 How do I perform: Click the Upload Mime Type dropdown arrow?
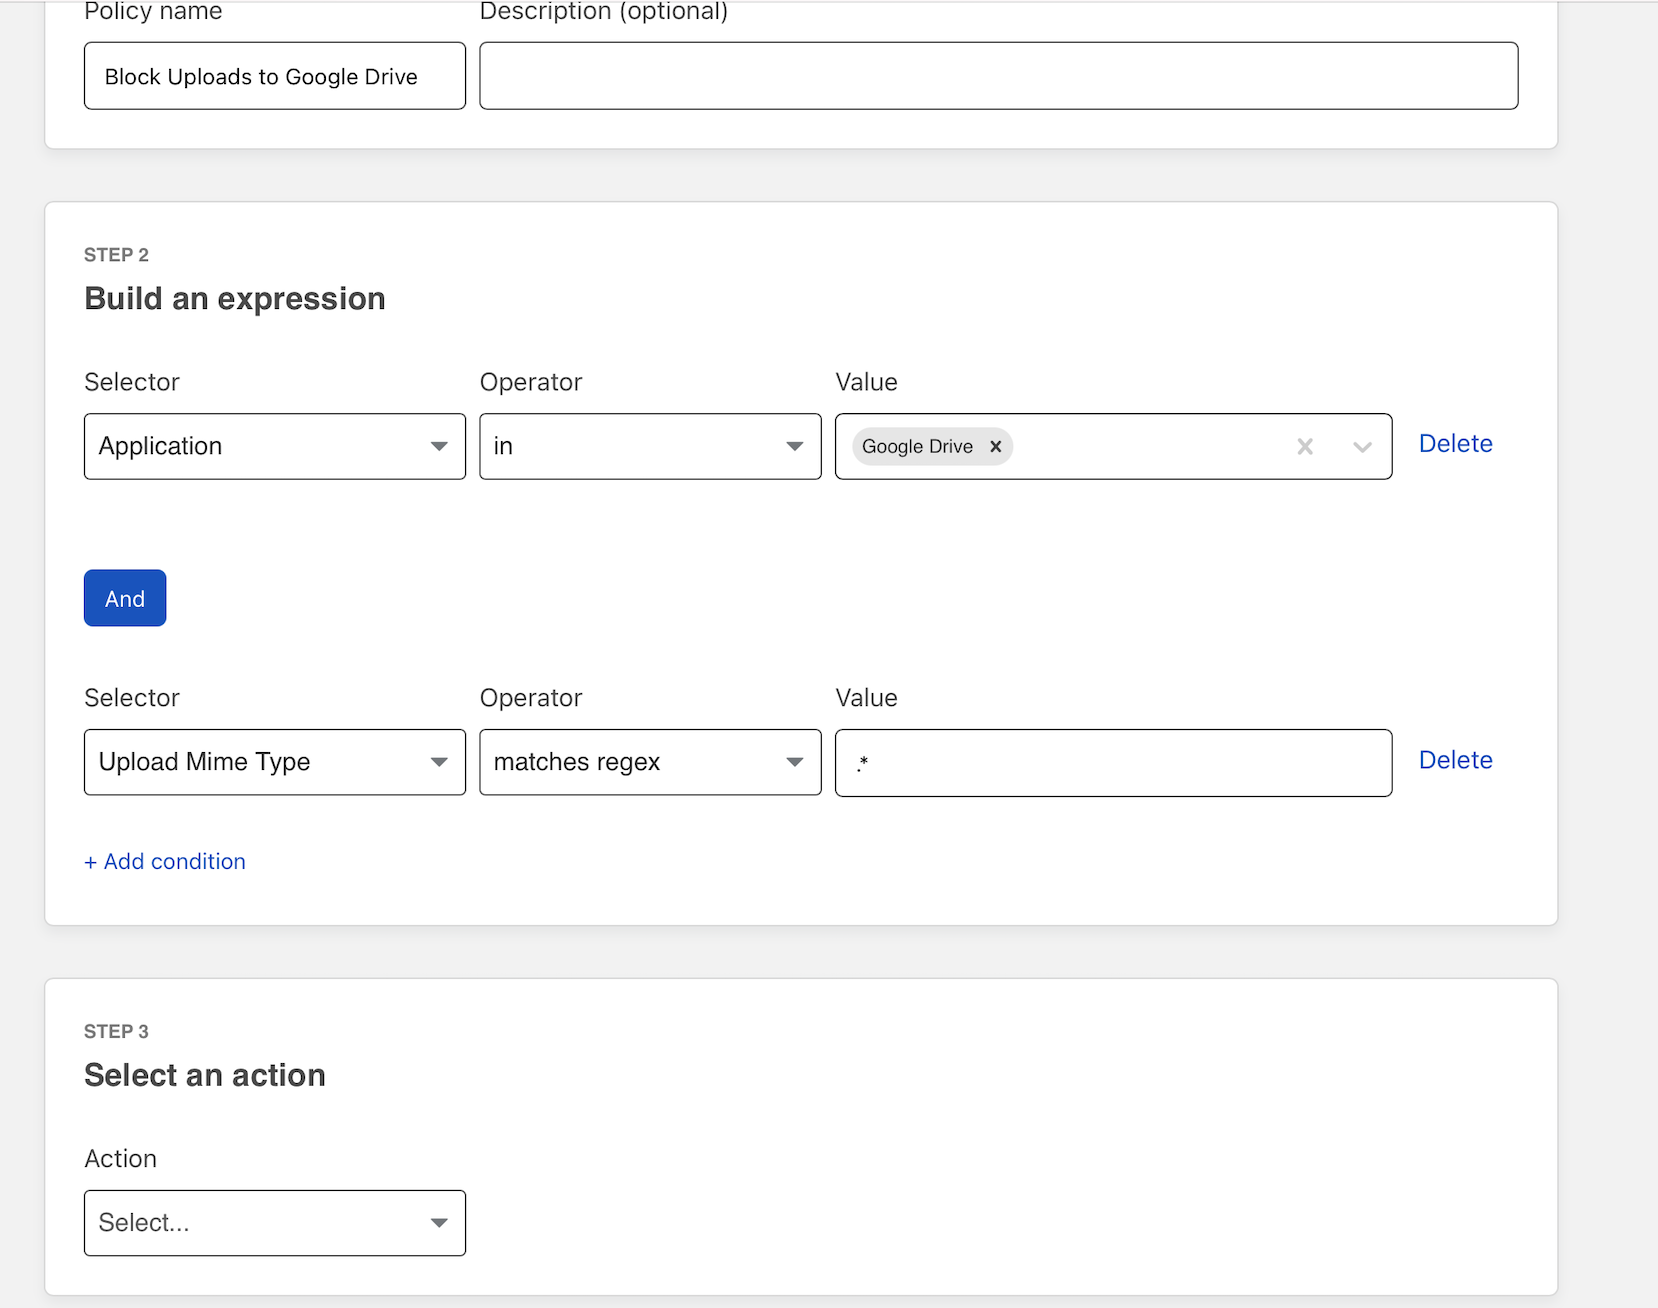pyautogui.click(x=440, y=762)
